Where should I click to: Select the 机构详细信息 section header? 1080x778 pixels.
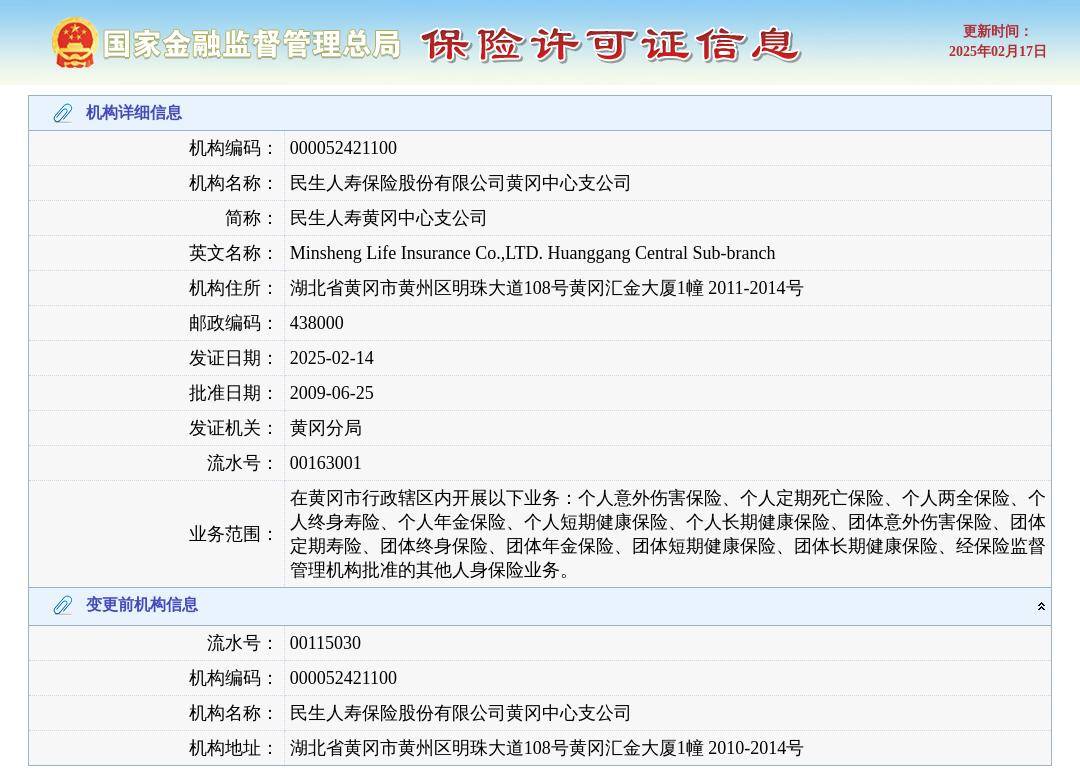pos(540,113)
